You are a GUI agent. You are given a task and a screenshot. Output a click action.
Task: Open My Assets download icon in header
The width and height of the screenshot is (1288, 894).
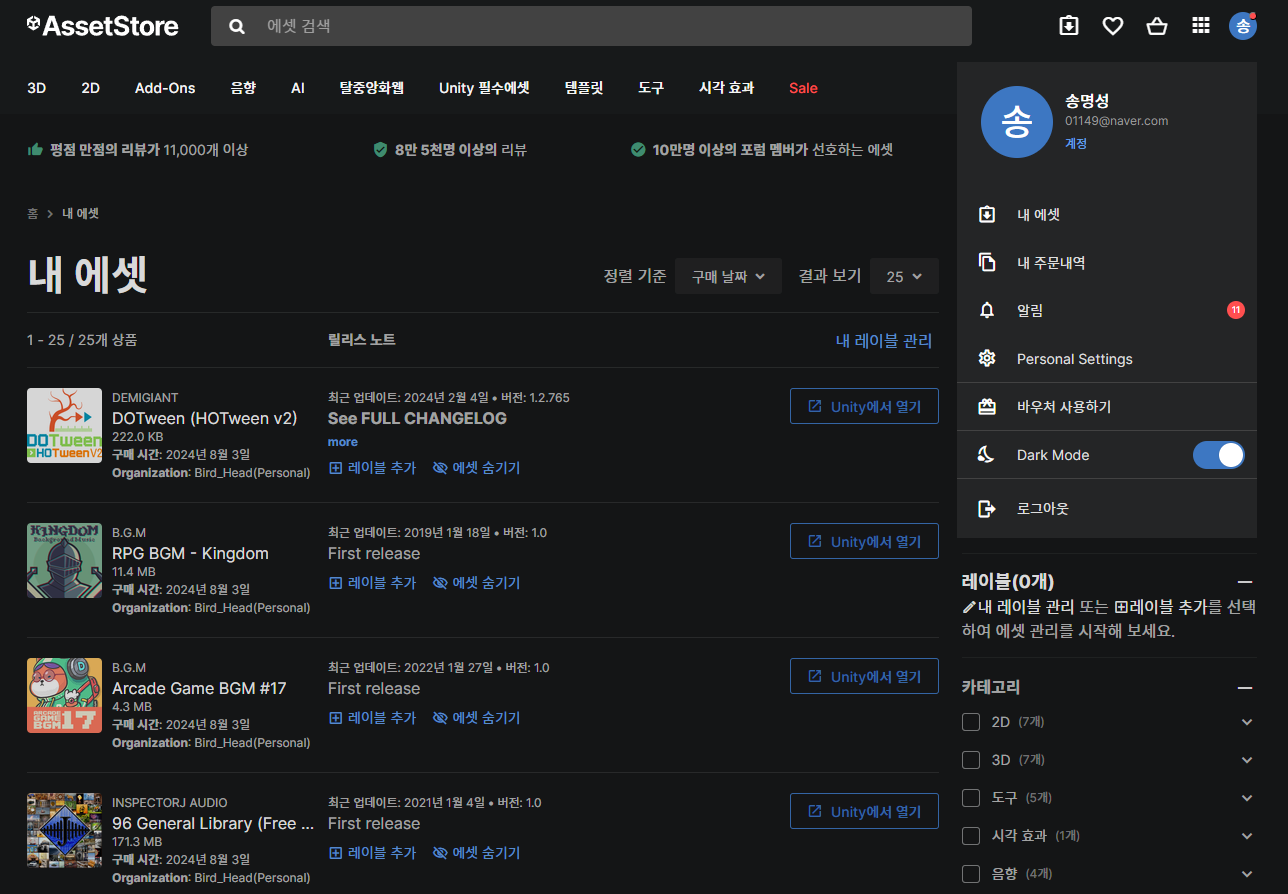coord(1069,26)
